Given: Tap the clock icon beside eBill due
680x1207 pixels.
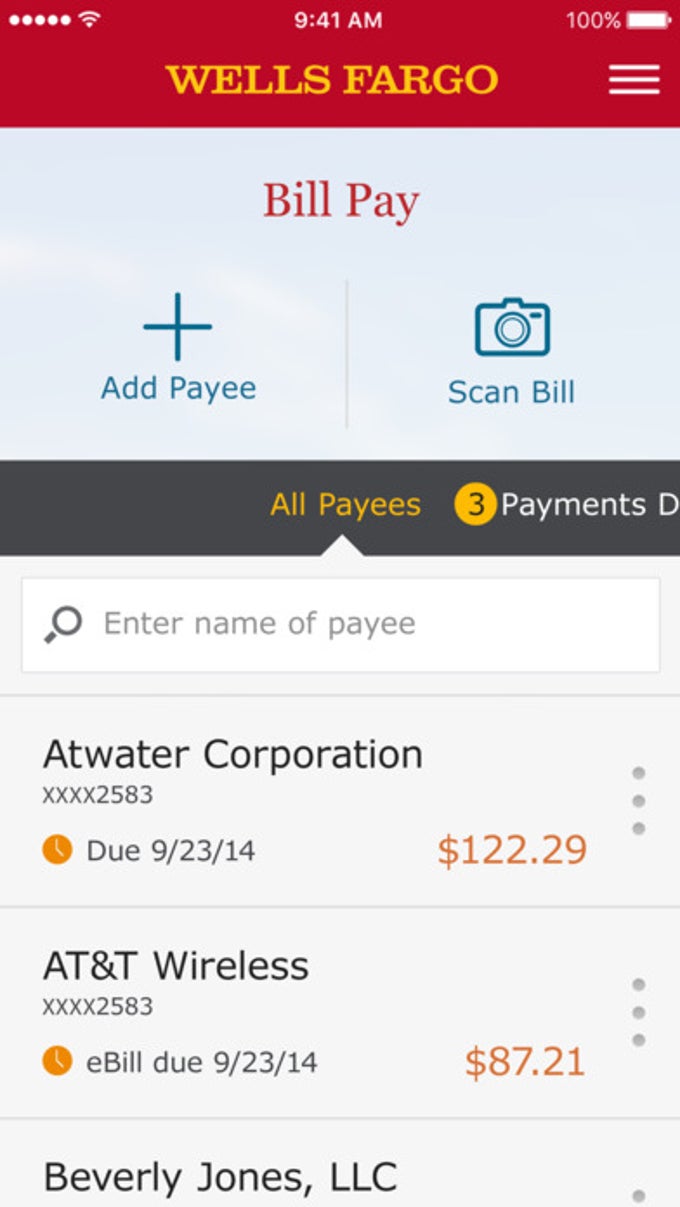Looking at the screenshot, I should click(x=57, y=1061).
